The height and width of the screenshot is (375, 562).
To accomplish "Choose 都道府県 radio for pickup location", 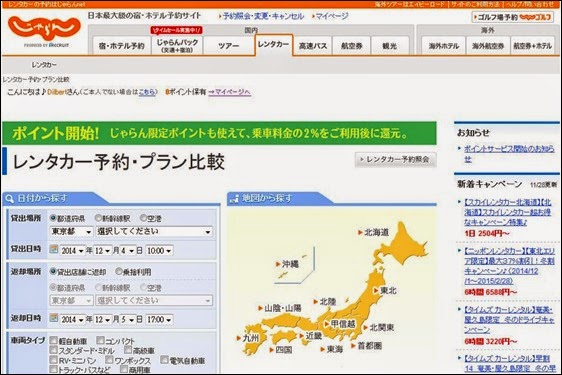I will tap(53, 218).
